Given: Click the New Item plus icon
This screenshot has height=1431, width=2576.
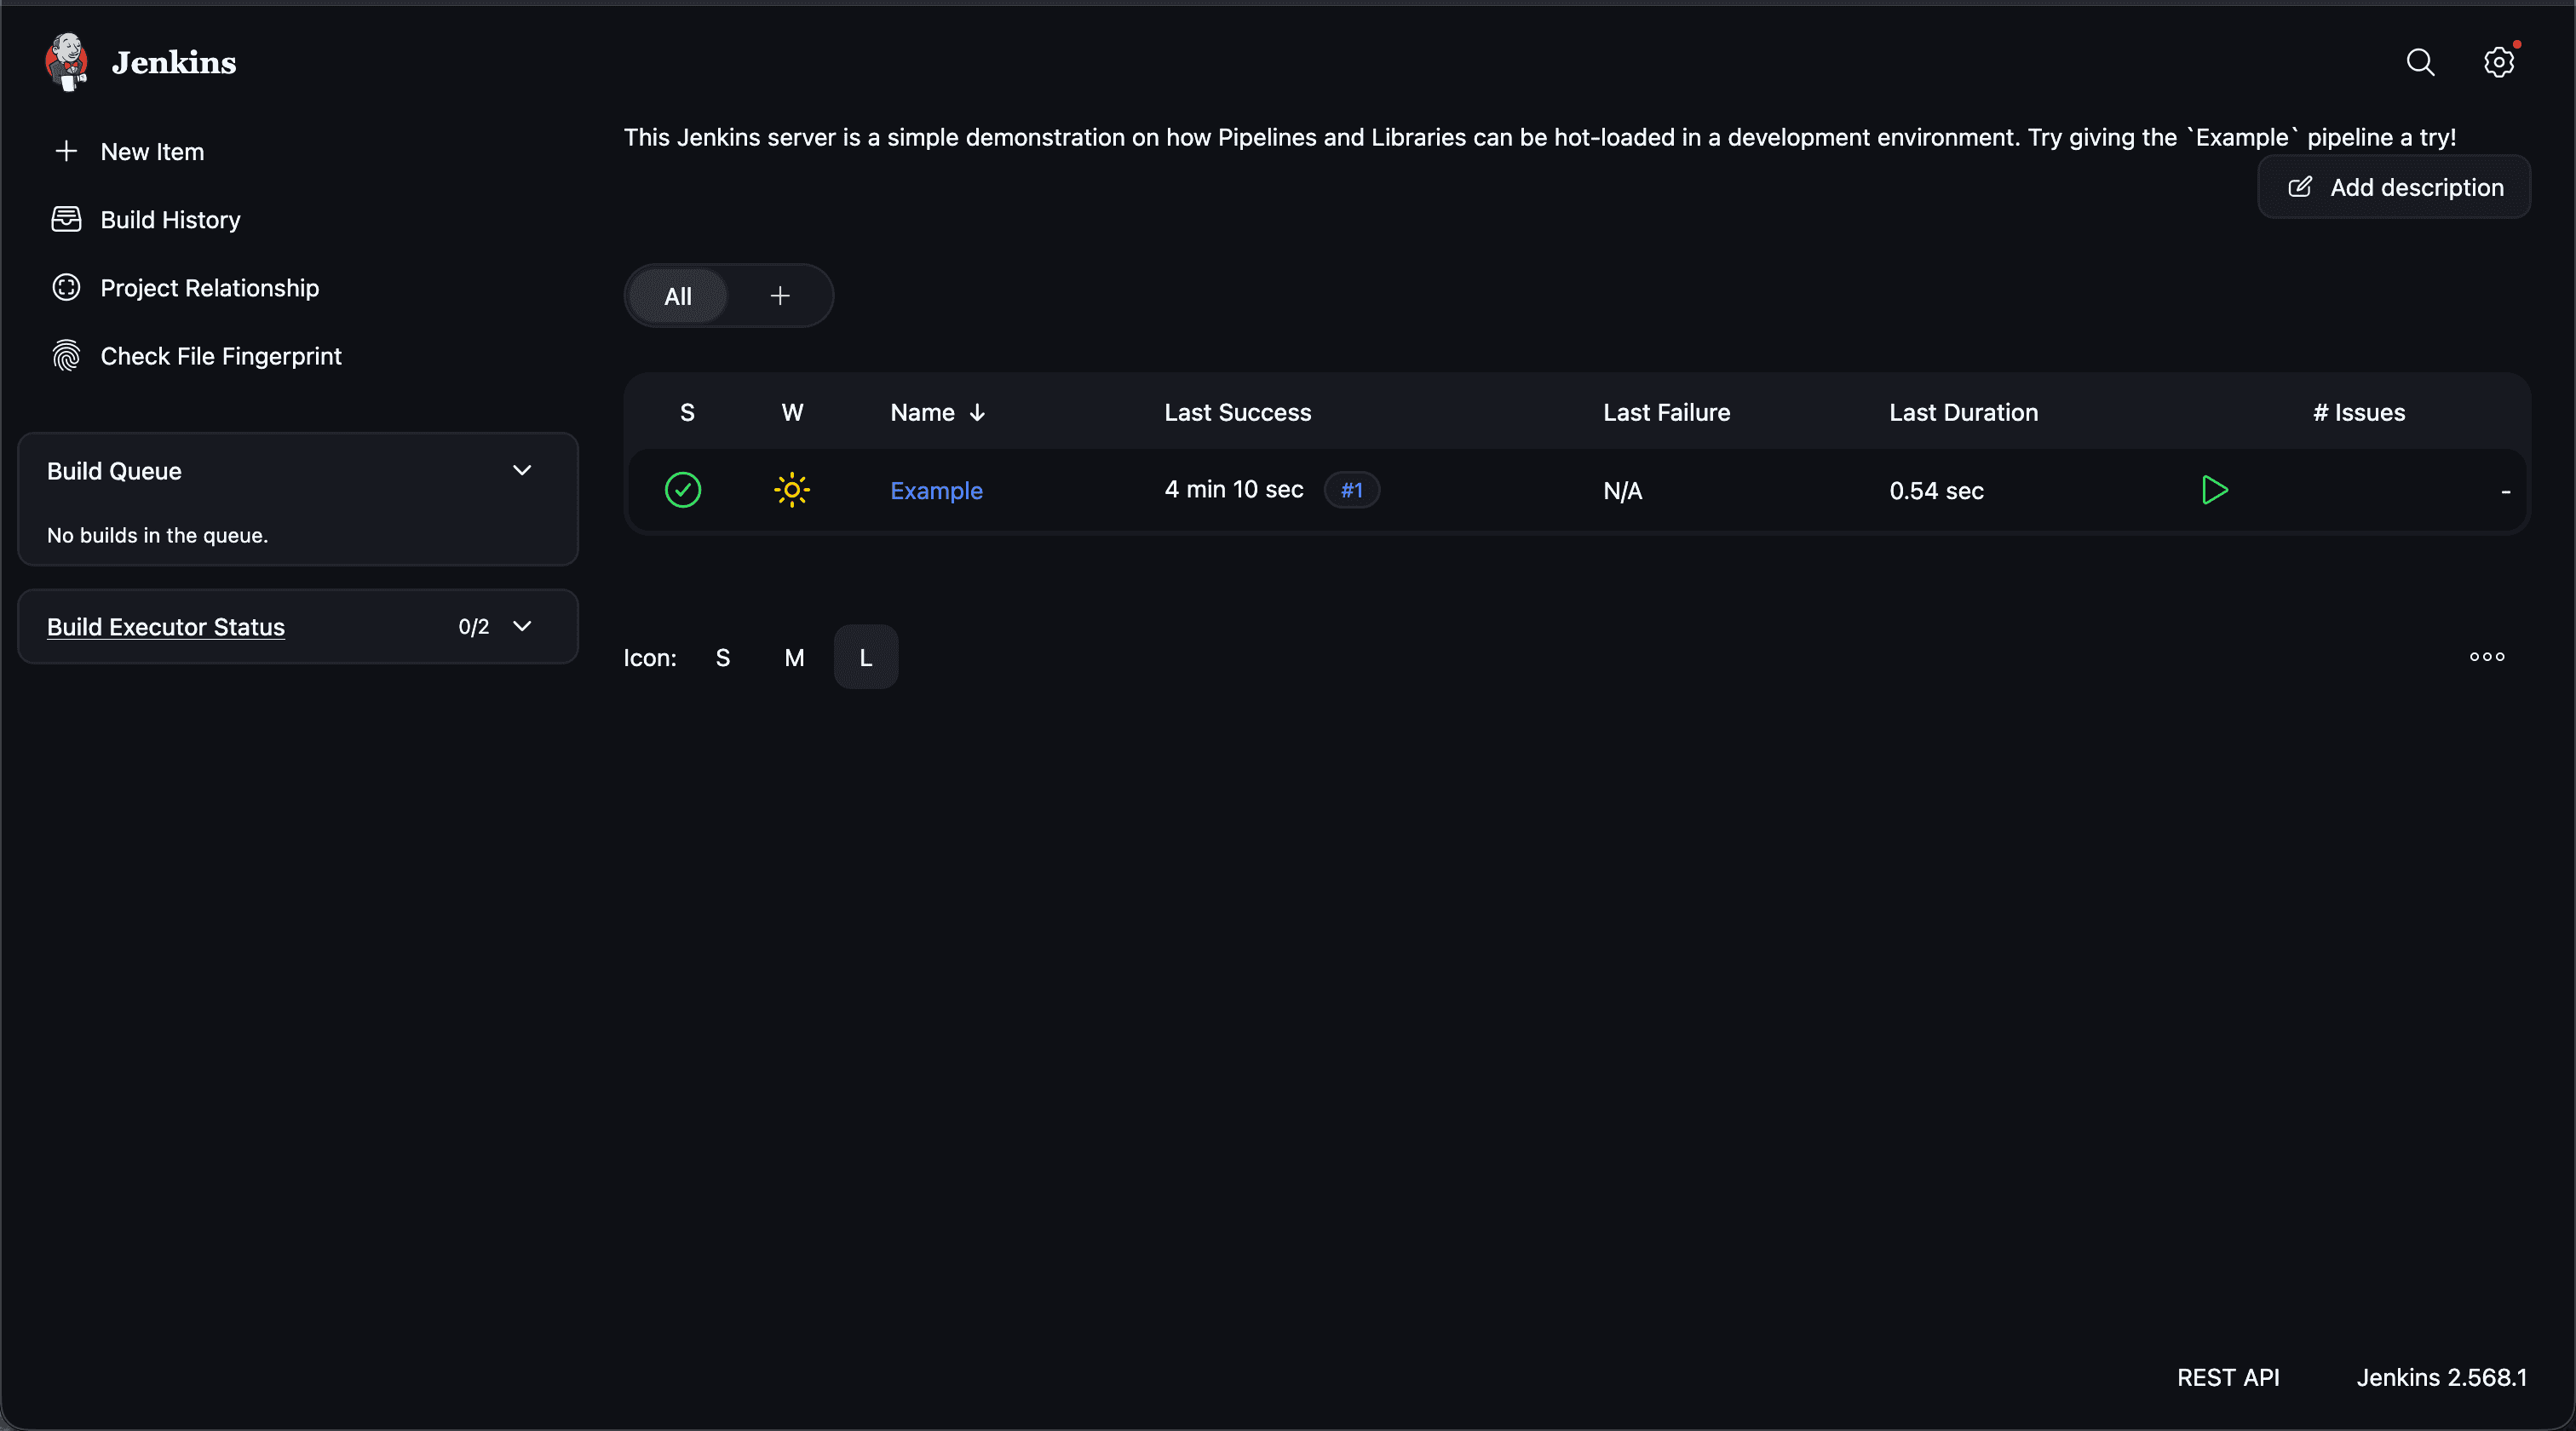Looking at the screenshot, I should tap(66, 151).
